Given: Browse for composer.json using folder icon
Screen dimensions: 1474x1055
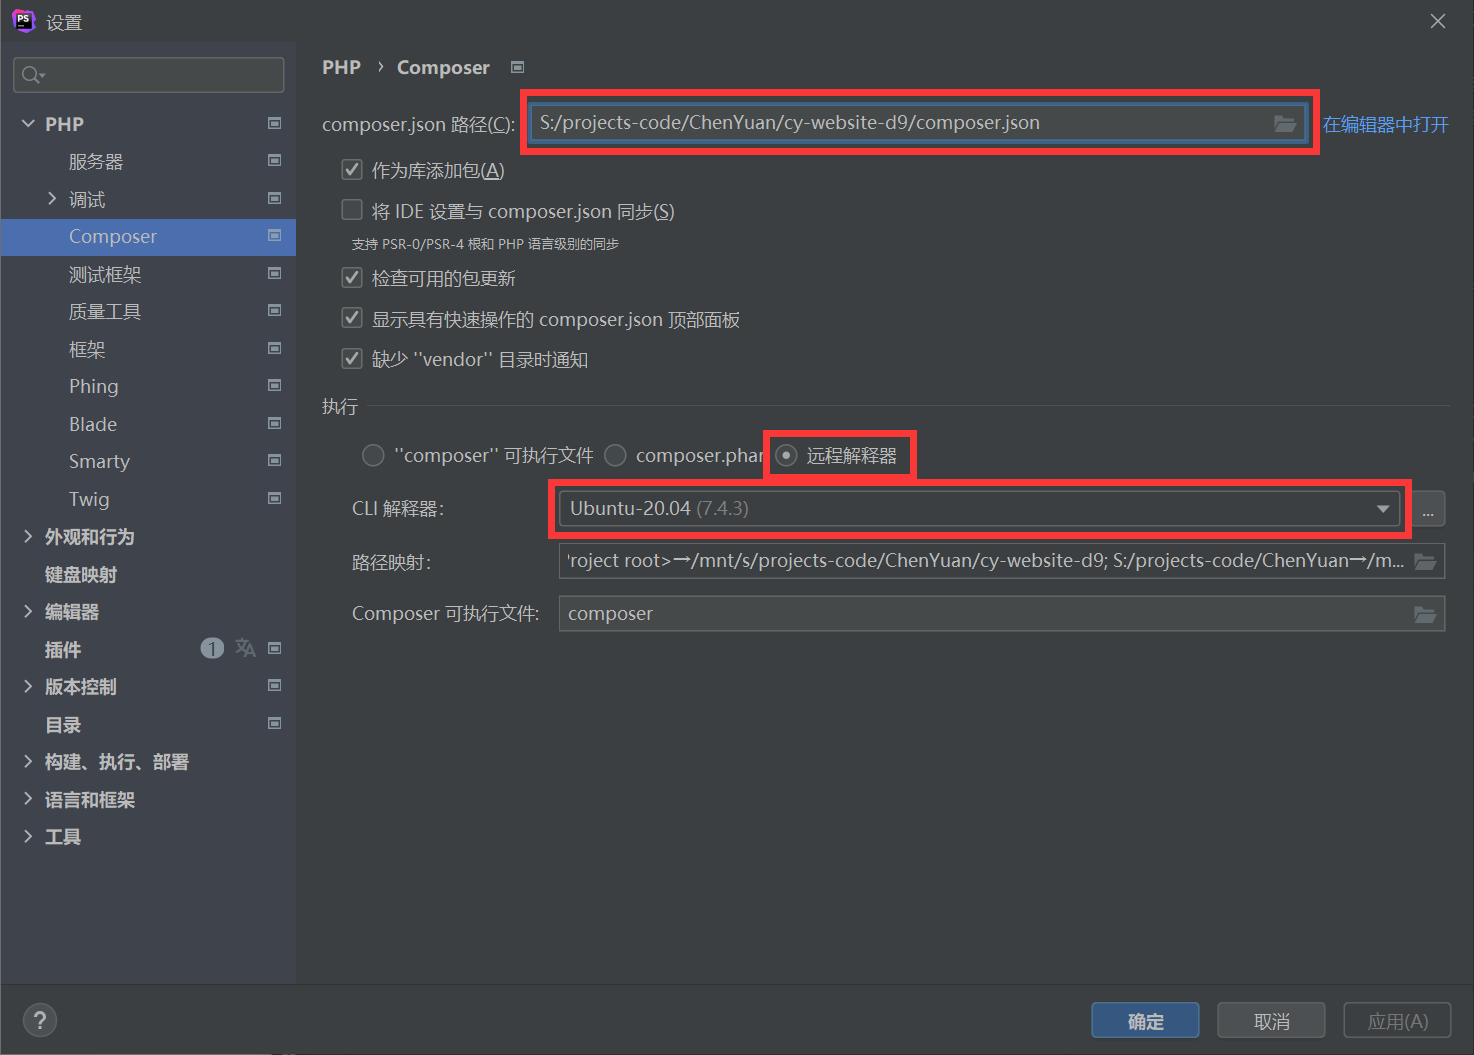Looking at the screenshot, I should (1285, 123).
